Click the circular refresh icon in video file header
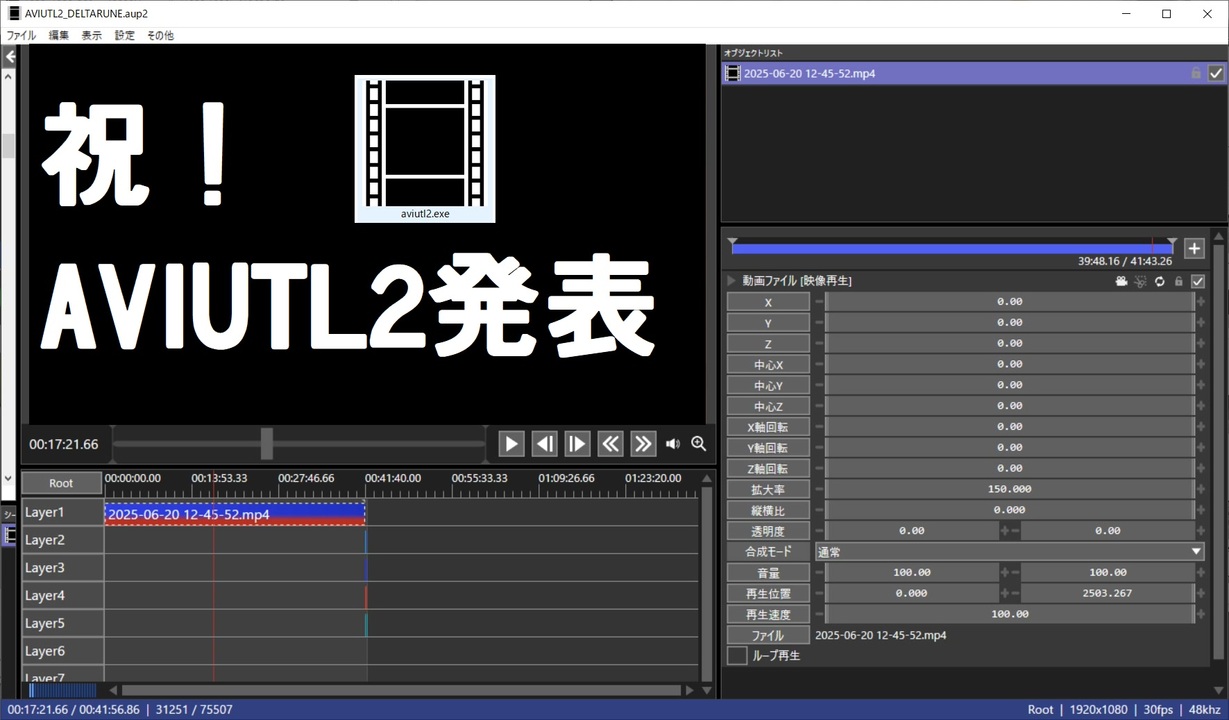 (1160, 282)
